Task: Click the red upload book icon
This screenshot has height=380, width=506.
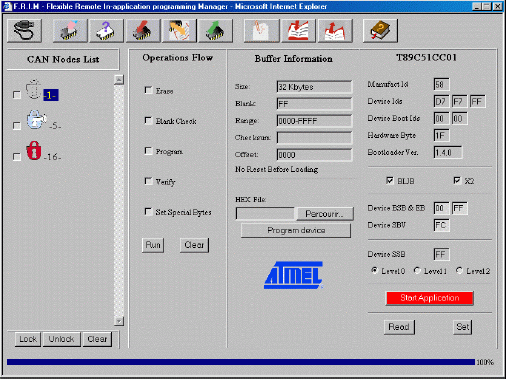Action: tap(335, 30)
